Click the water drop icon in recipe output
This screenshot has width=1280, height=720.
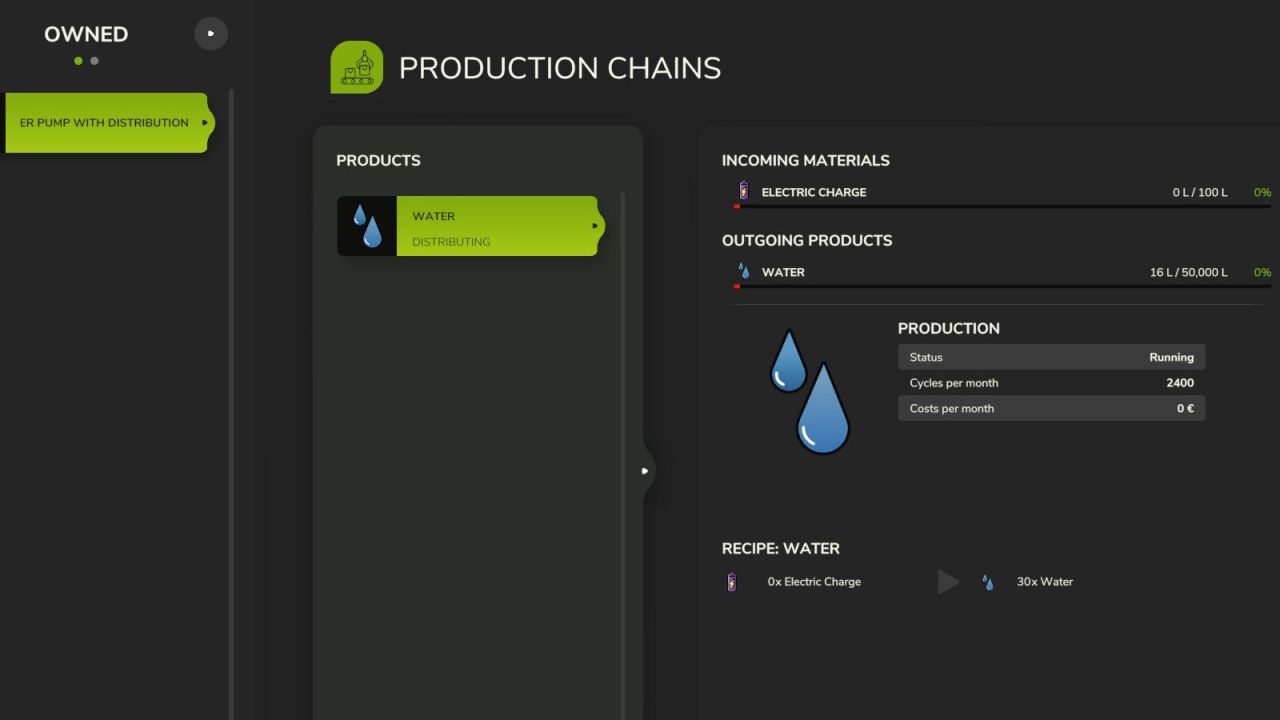[x=988, y=582]
